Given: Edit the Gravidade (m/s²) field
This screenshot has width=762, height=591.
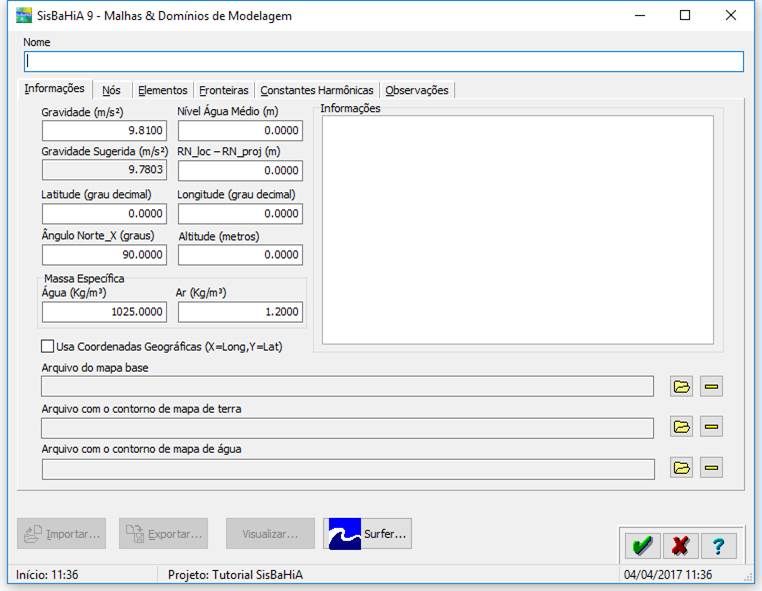Looking at the screenshot, I should click(x=104, y=131).
